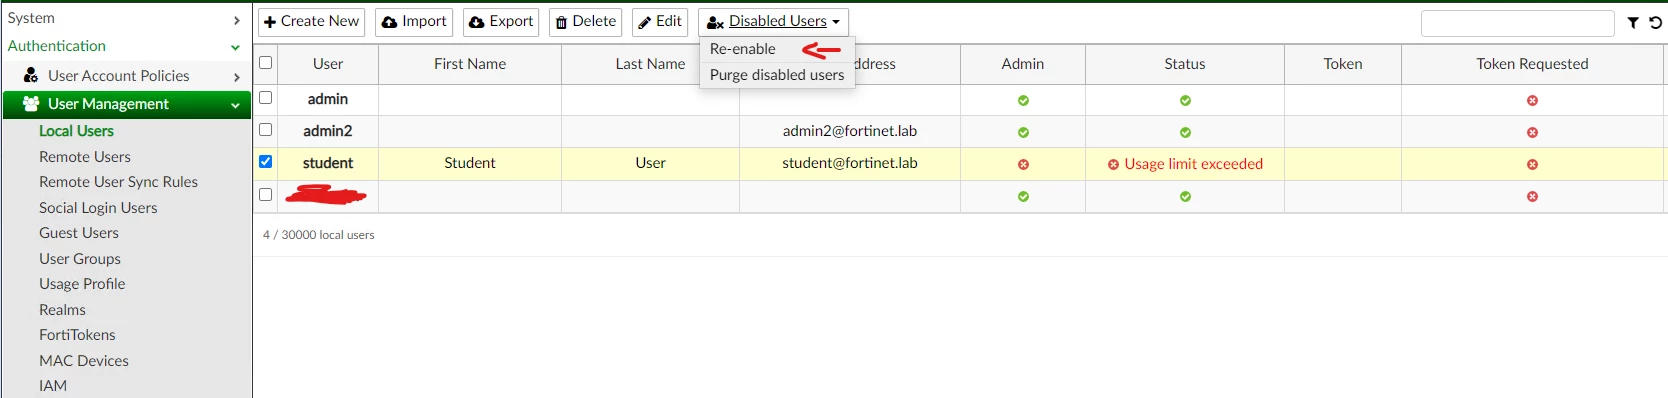This screenshot has width=1668, height=398.
Task: Click the Import button
Action: [414, 22]
